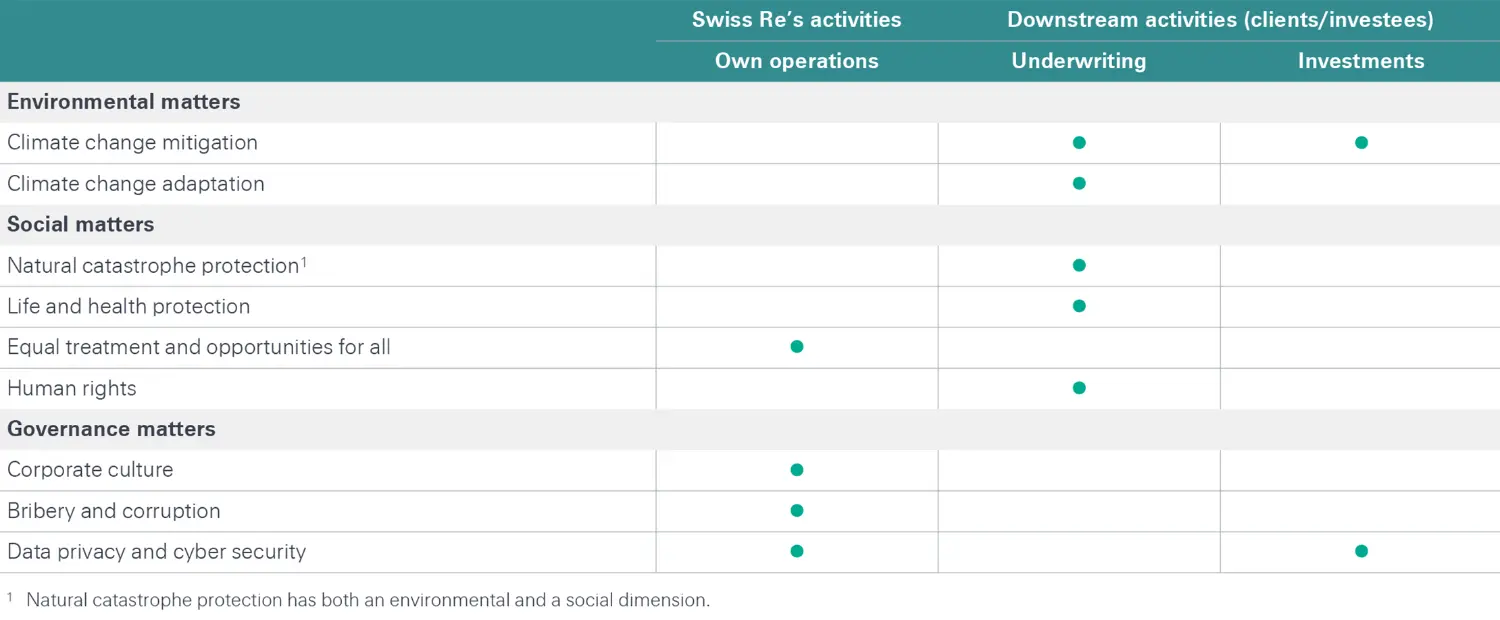The width and height of the screenshot is (1500, 620).
Task: Select the 'Investments' subheader
Action: tap(1361, 61)
